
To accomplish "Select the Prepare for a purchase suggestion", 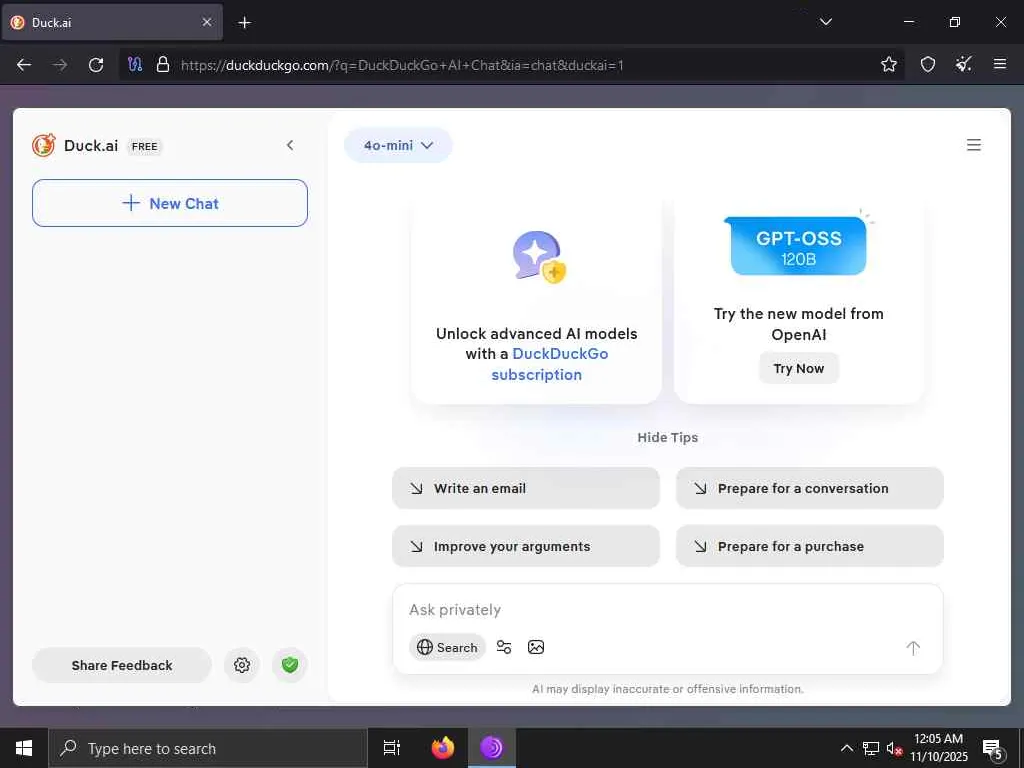I will 809,547.
